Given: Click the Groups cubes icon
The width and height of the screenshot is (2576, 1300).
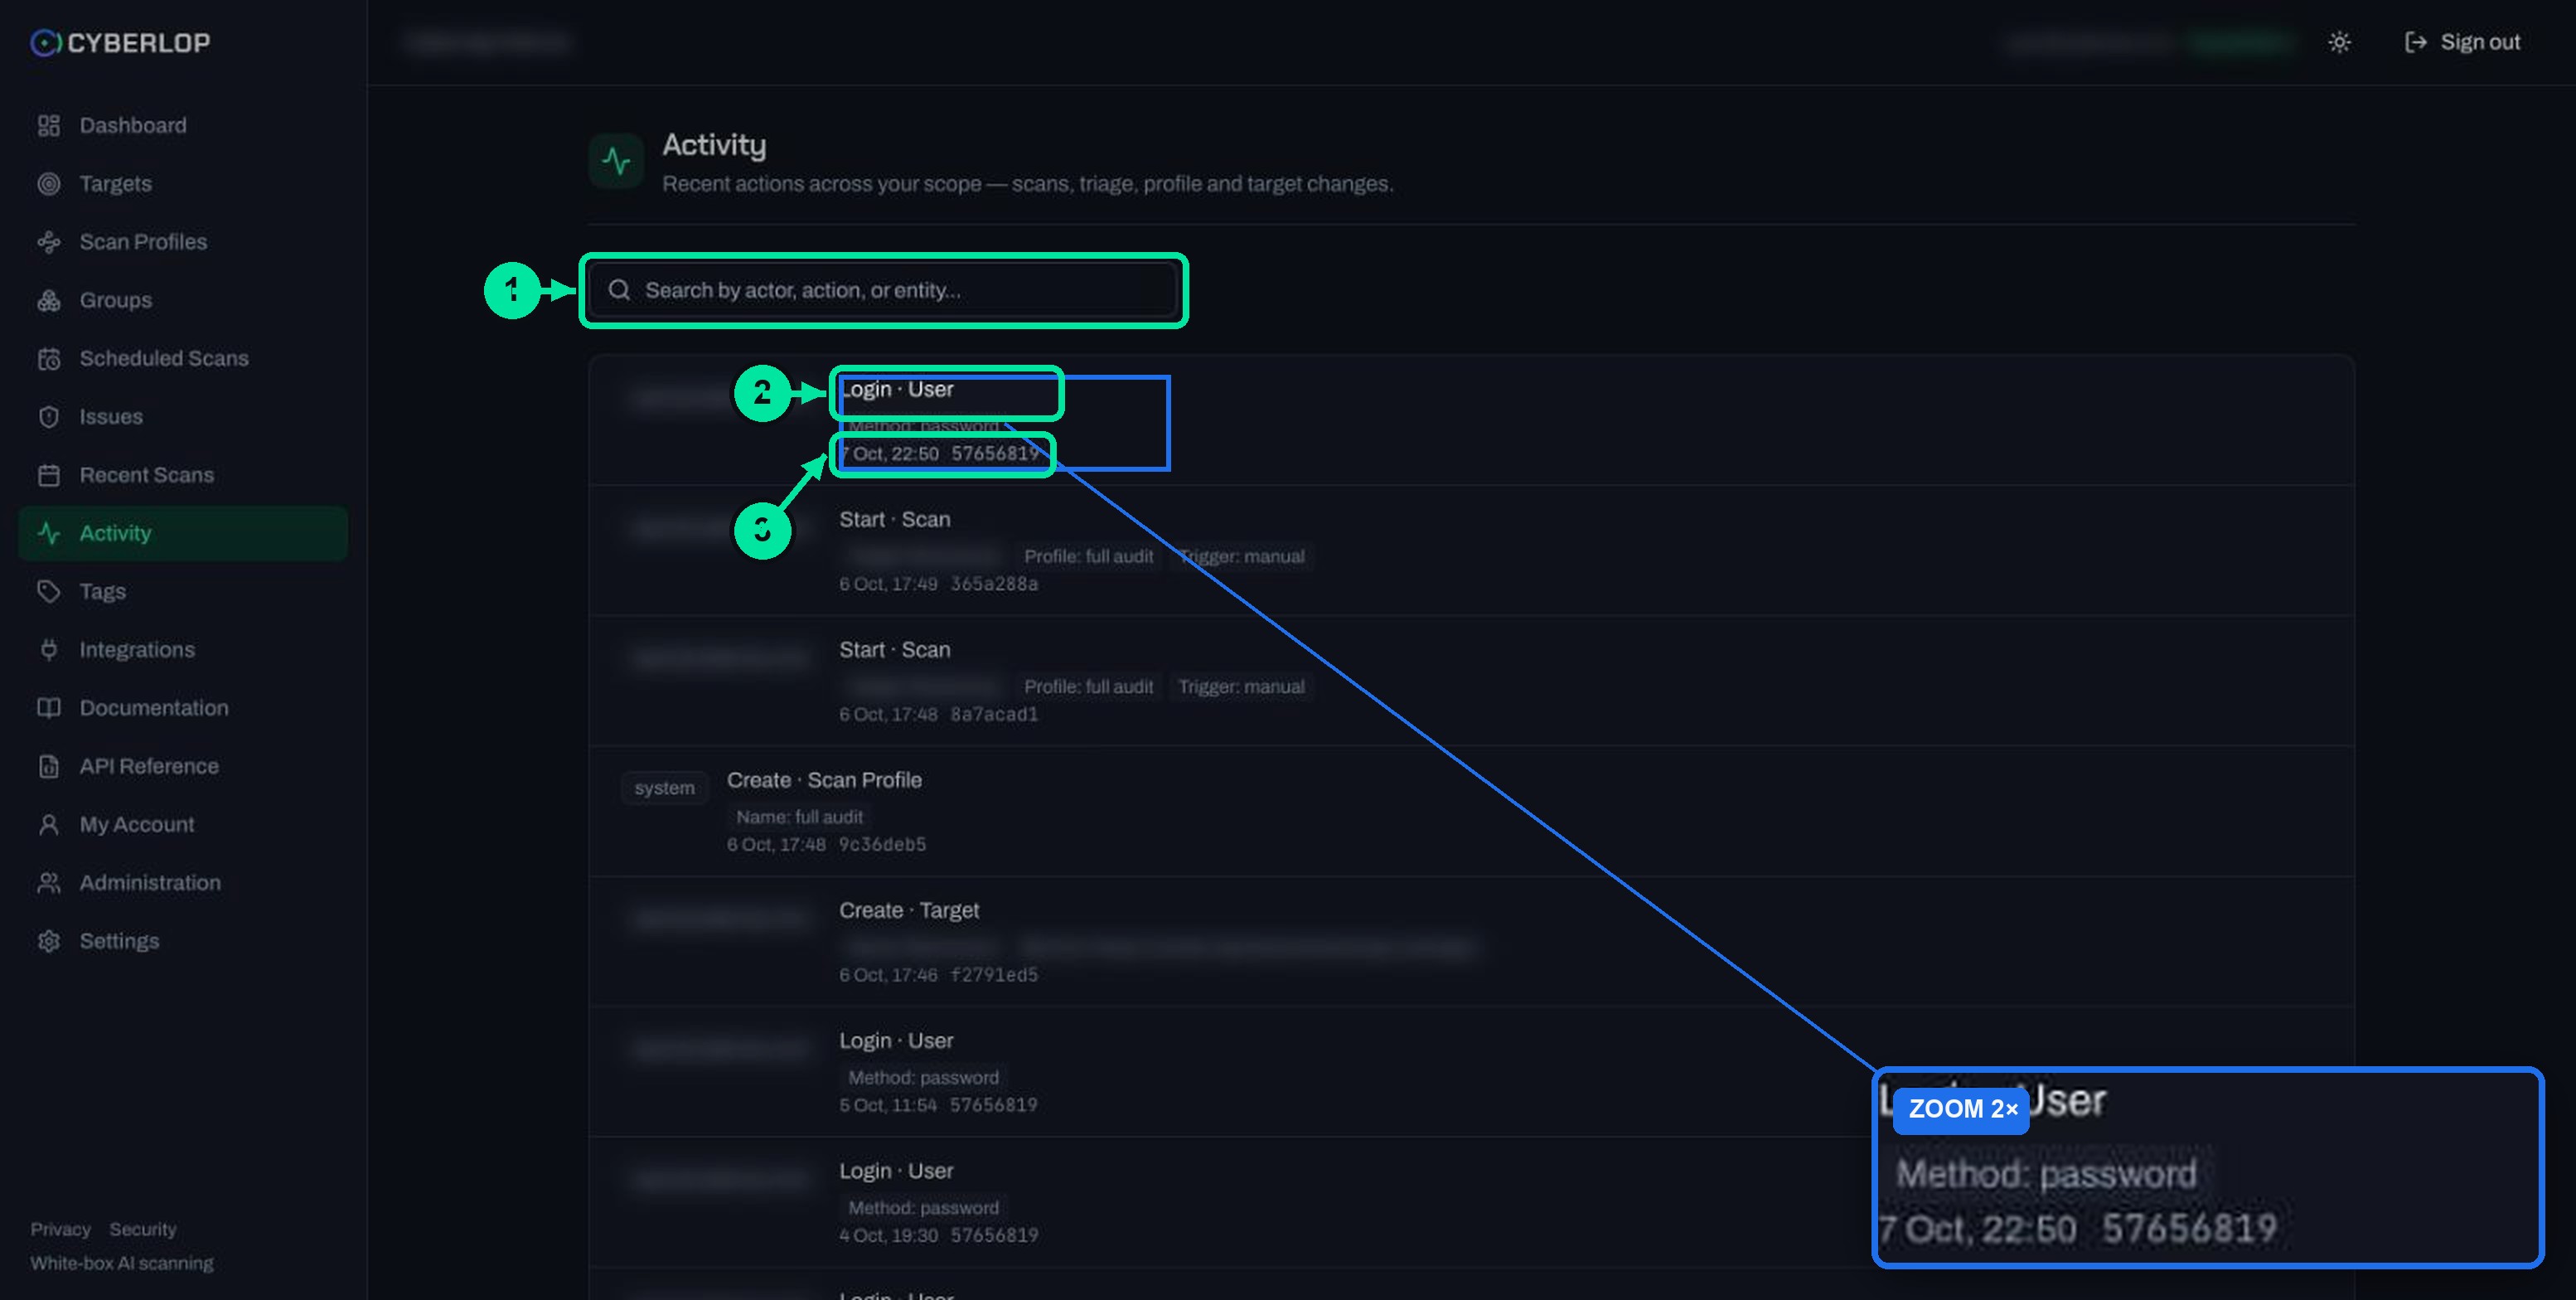Looking at the screenshot, I should point(49,300).
